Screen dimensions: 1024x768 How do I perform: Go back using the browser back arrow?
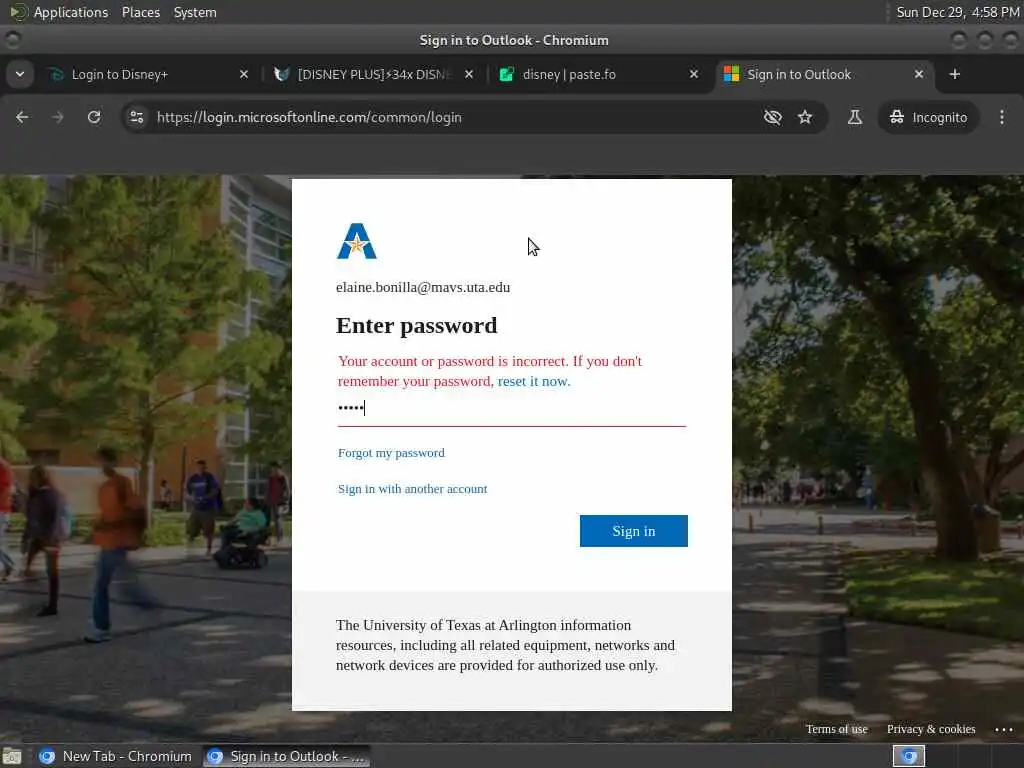[x=22, y=117]
